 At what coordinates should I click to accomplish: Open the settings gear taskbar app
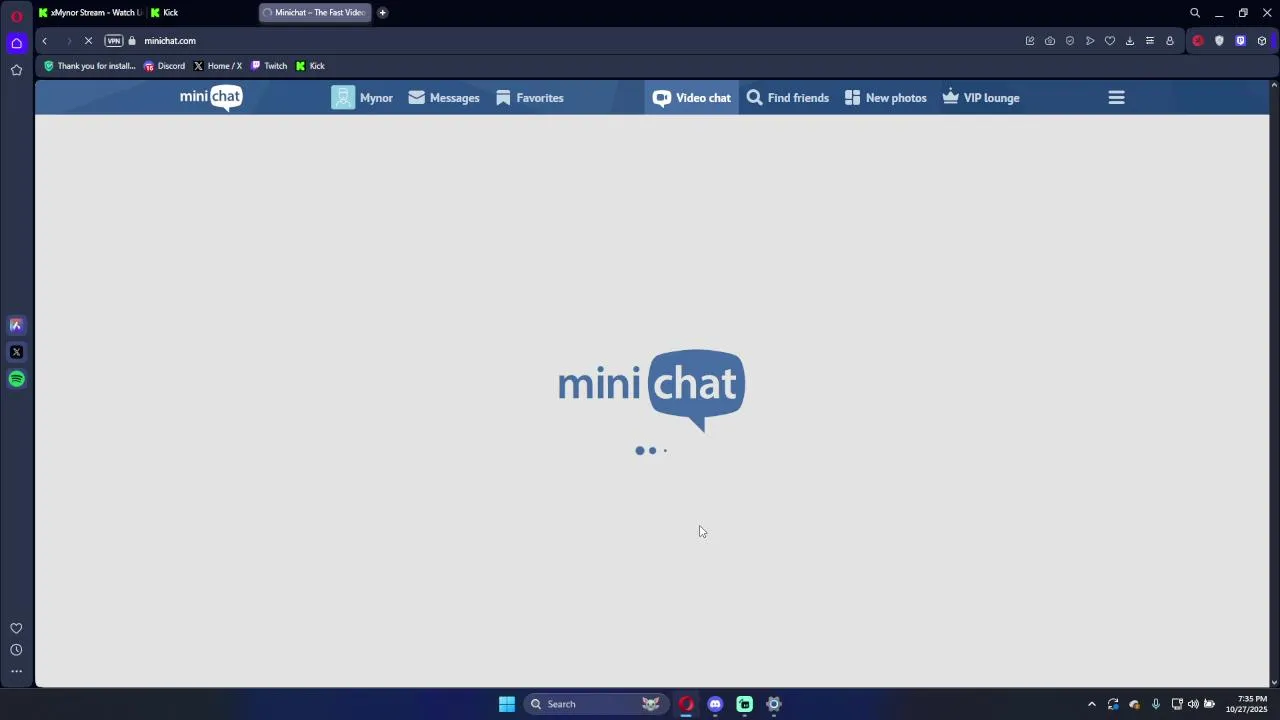point(773,704)
